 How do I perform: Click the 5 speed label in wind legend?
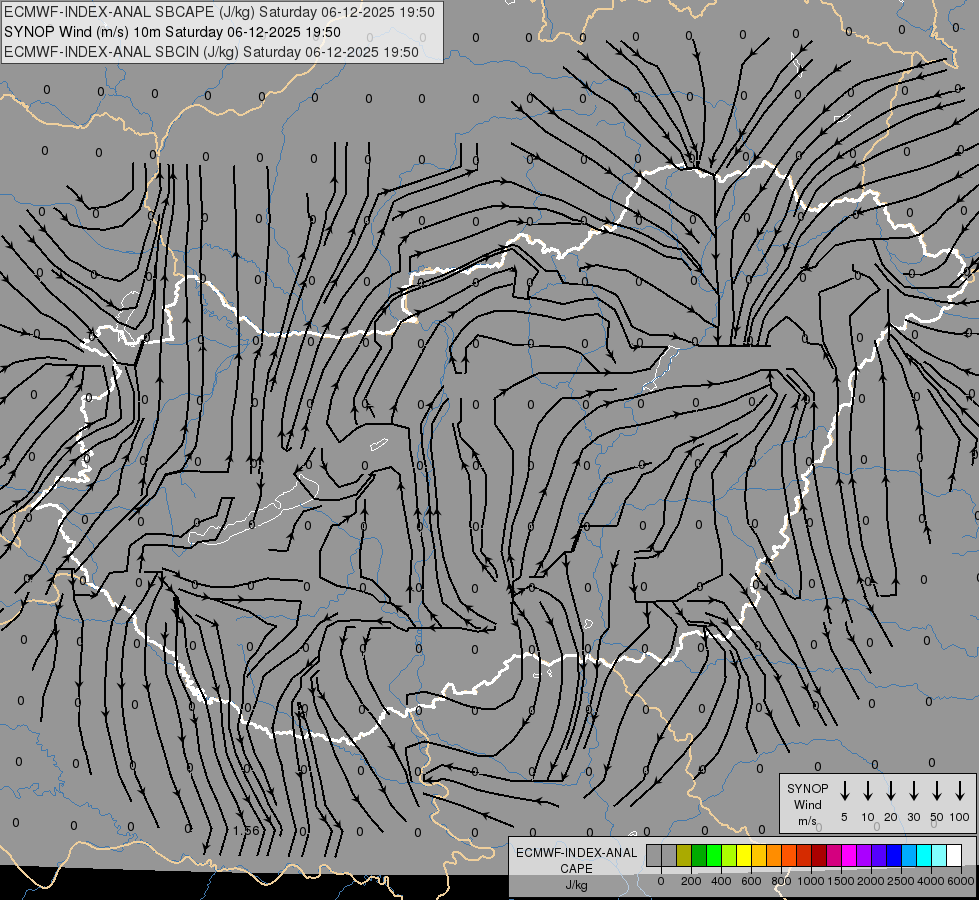pyautogui.click(x=844, y=817)
